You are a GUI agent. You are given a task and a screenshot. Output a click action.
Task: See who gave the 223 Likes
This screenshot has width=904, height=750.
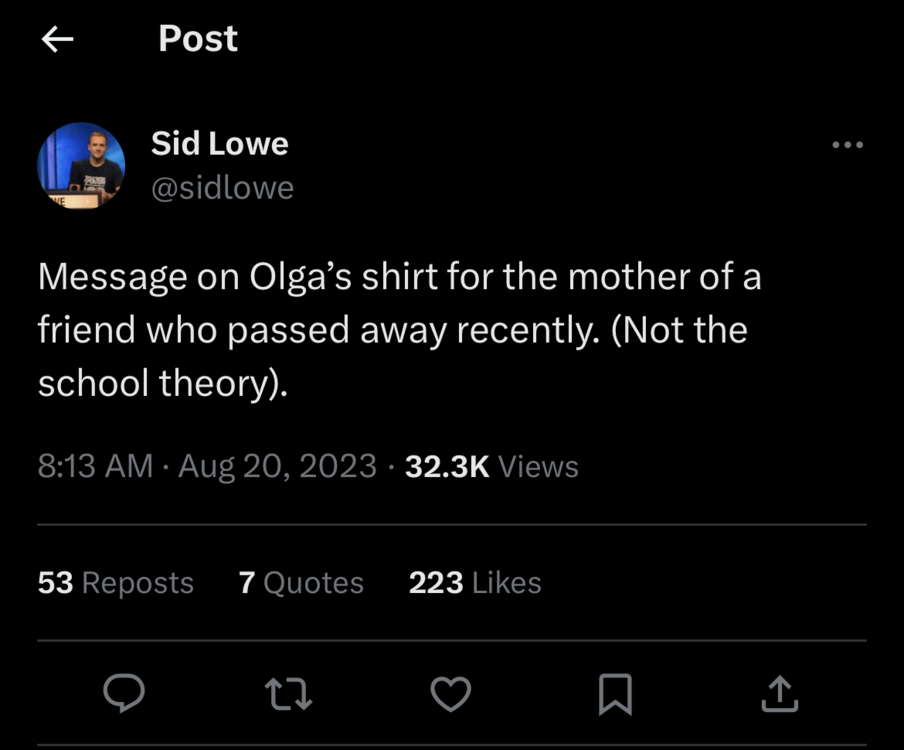(475, 582)
